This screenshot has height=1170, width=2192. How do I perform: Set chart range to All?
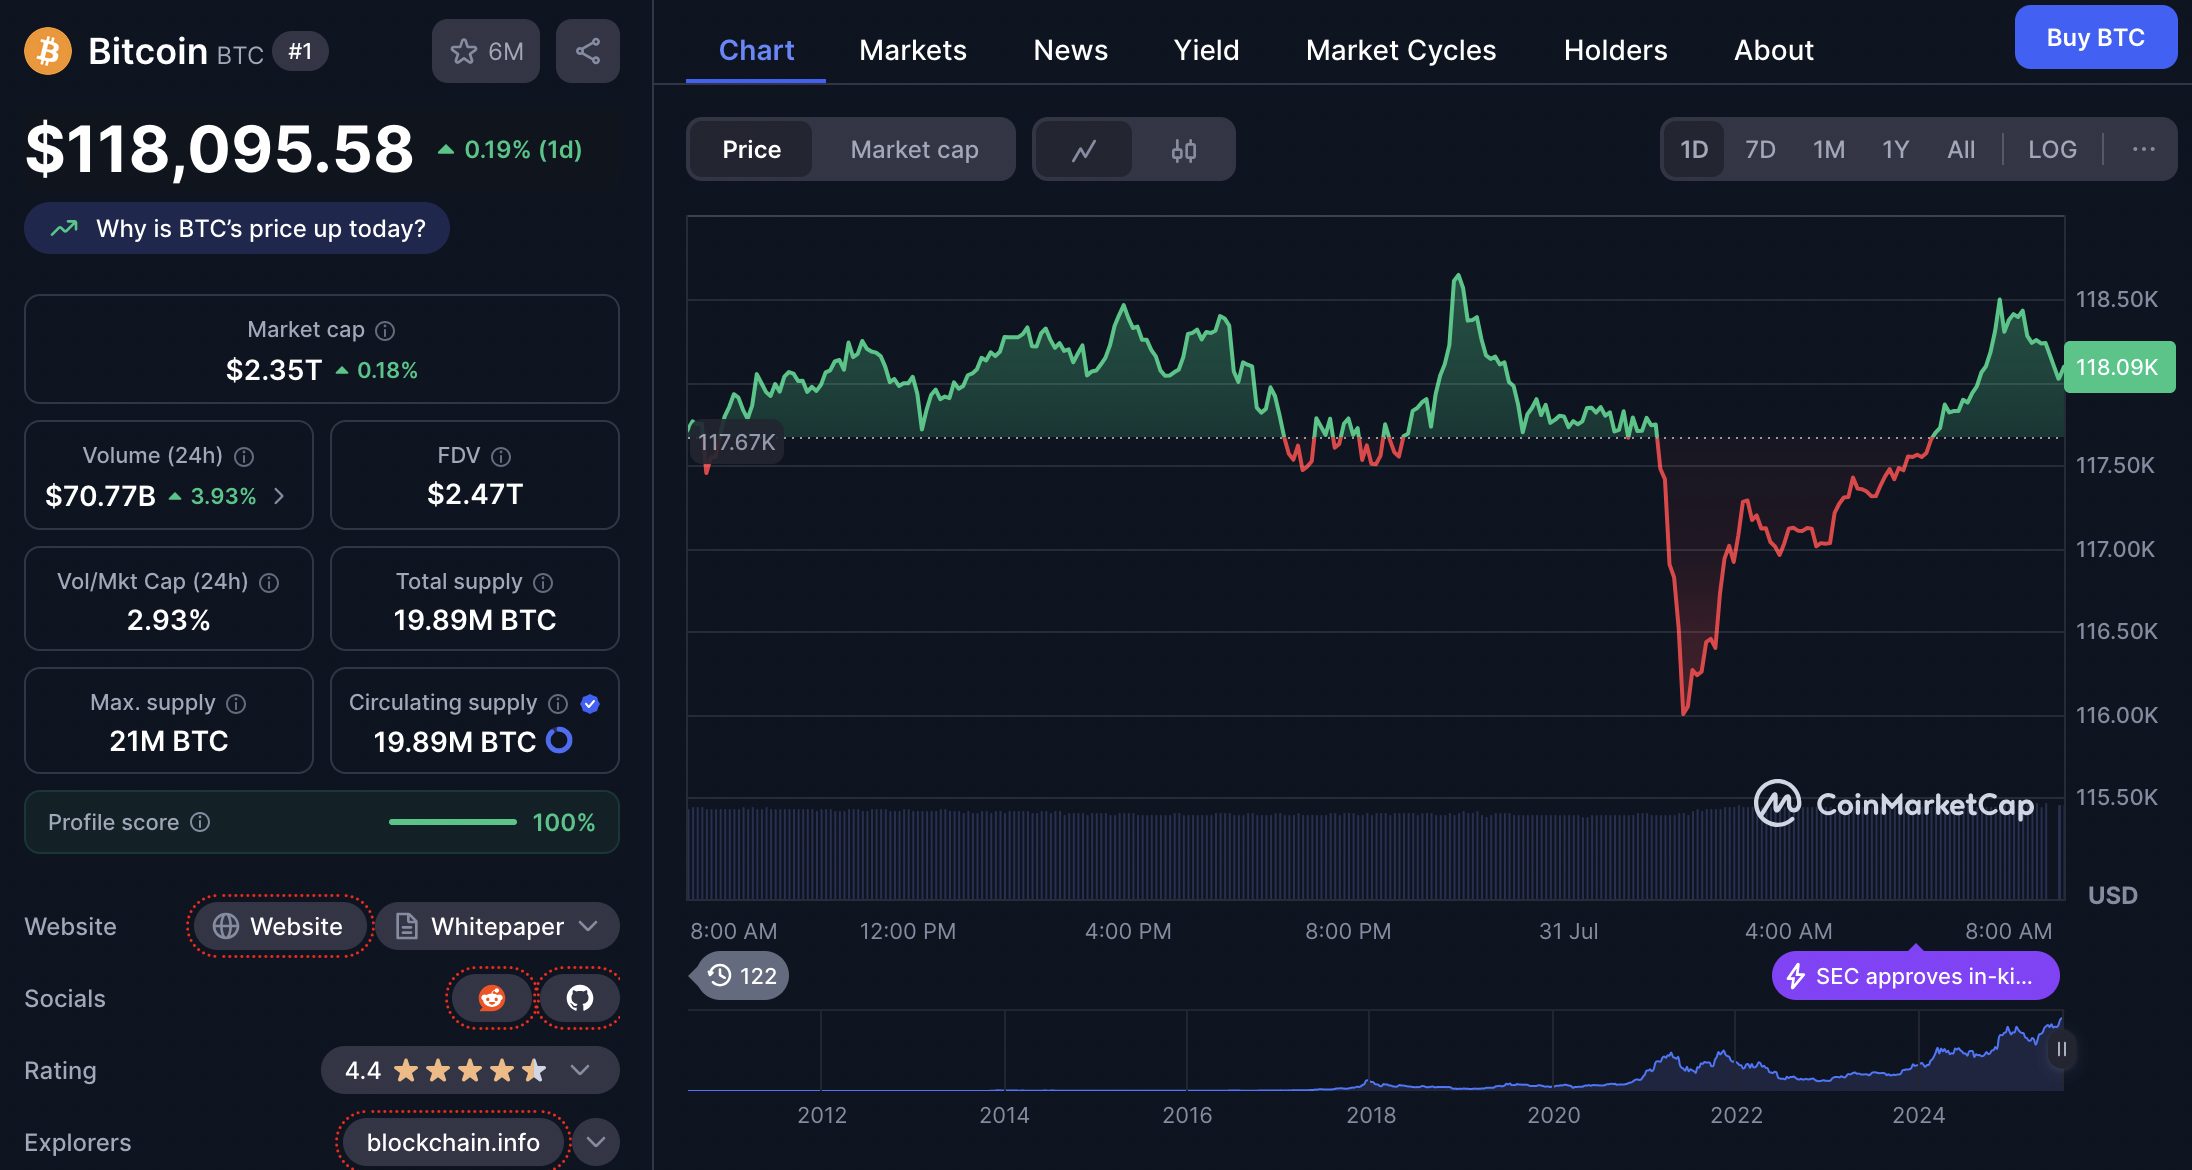click(x=1961, y=149)
